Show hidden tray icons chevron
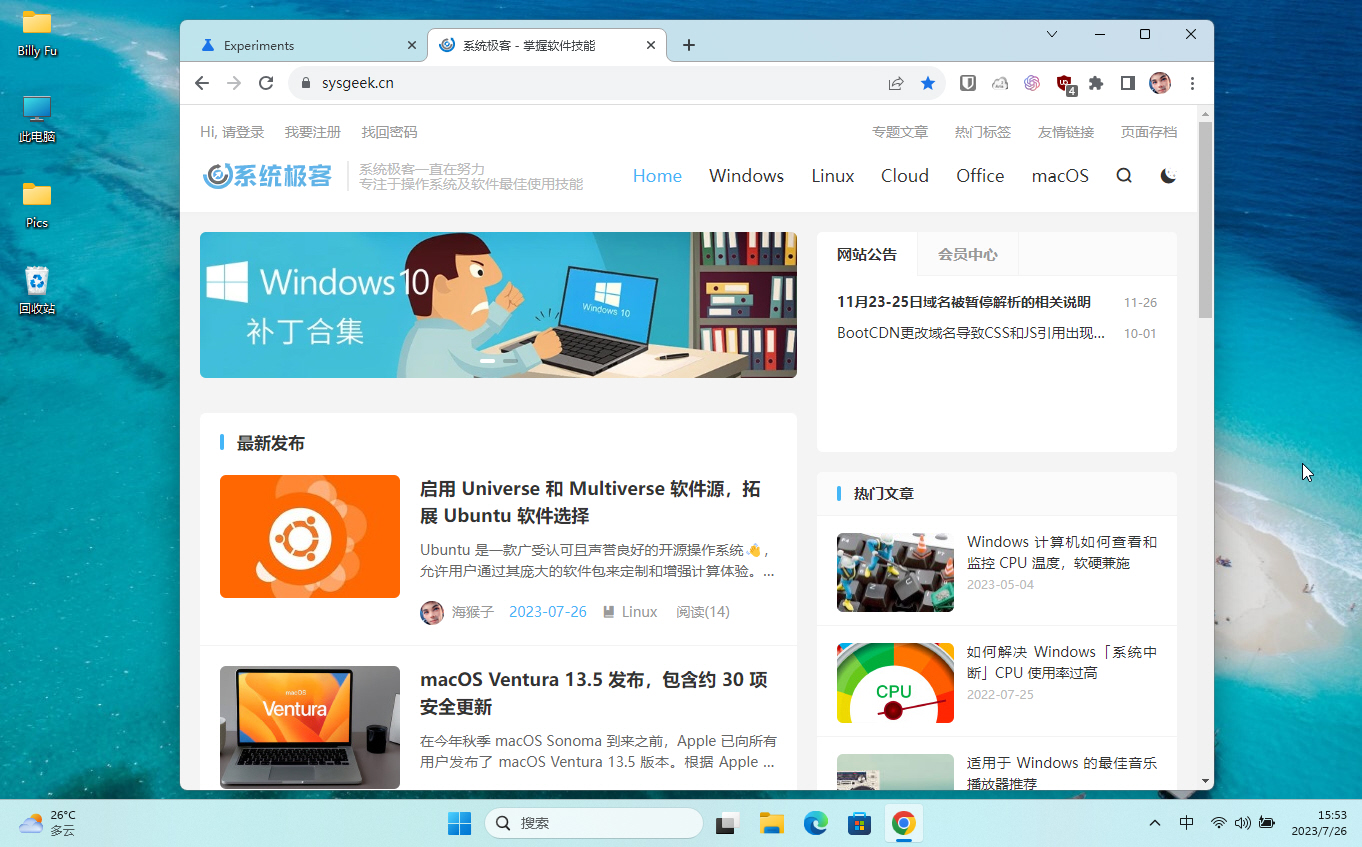 click(1155, 823)
